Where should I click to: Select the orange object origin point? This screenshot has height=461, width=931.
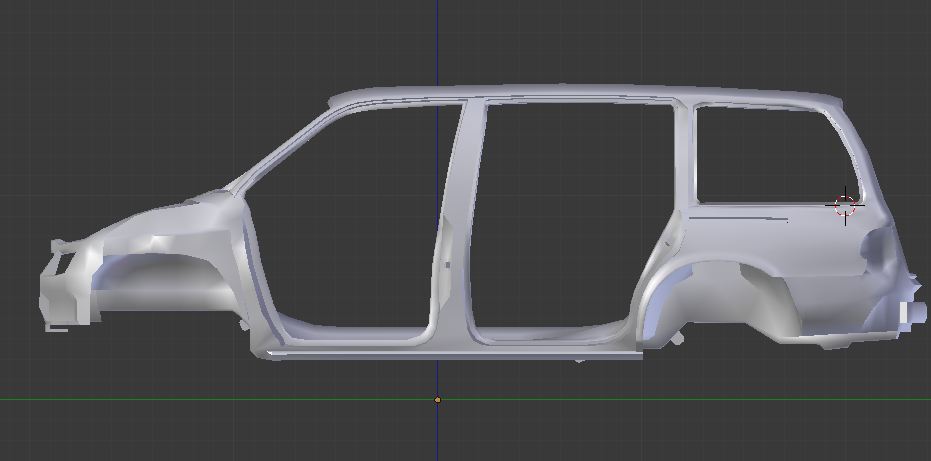click(x=438, y=400)
